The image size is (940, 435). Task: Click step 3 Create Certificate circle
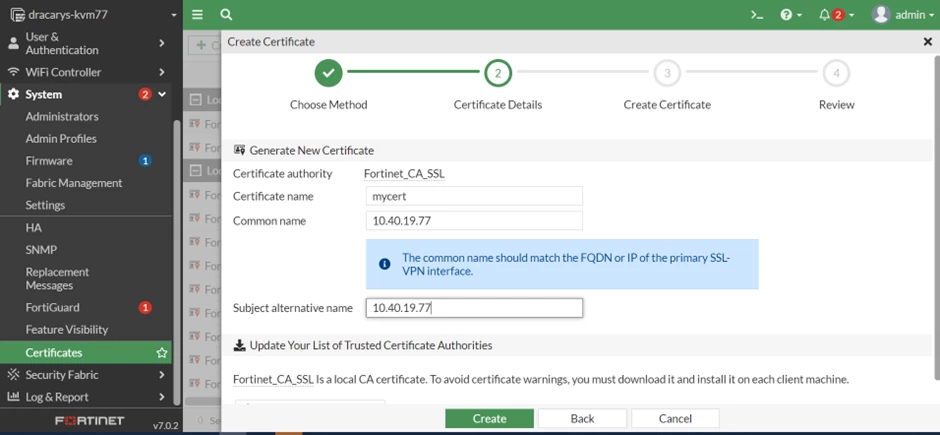tap(667, 73)
